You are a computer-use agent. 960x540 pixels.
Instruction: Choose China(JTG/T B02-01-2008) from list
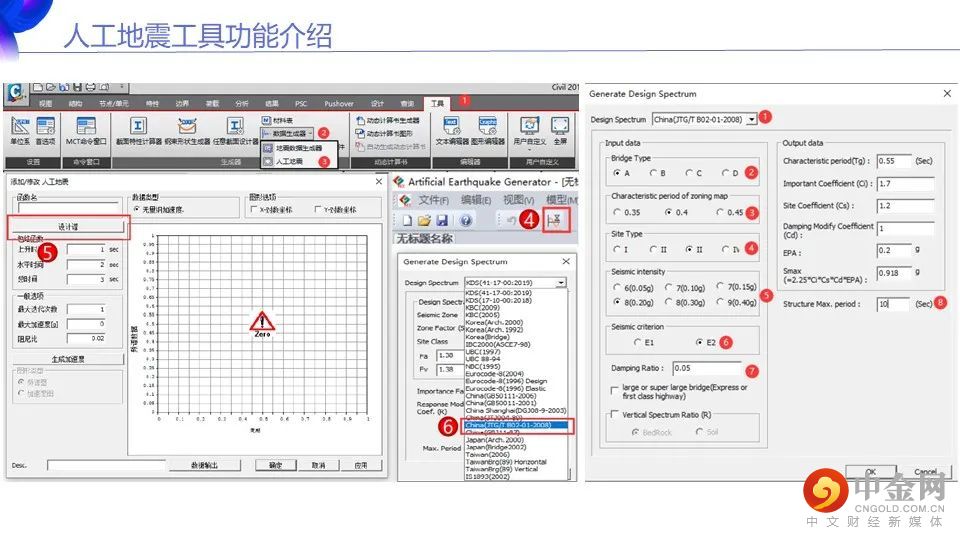click(516, 425)
